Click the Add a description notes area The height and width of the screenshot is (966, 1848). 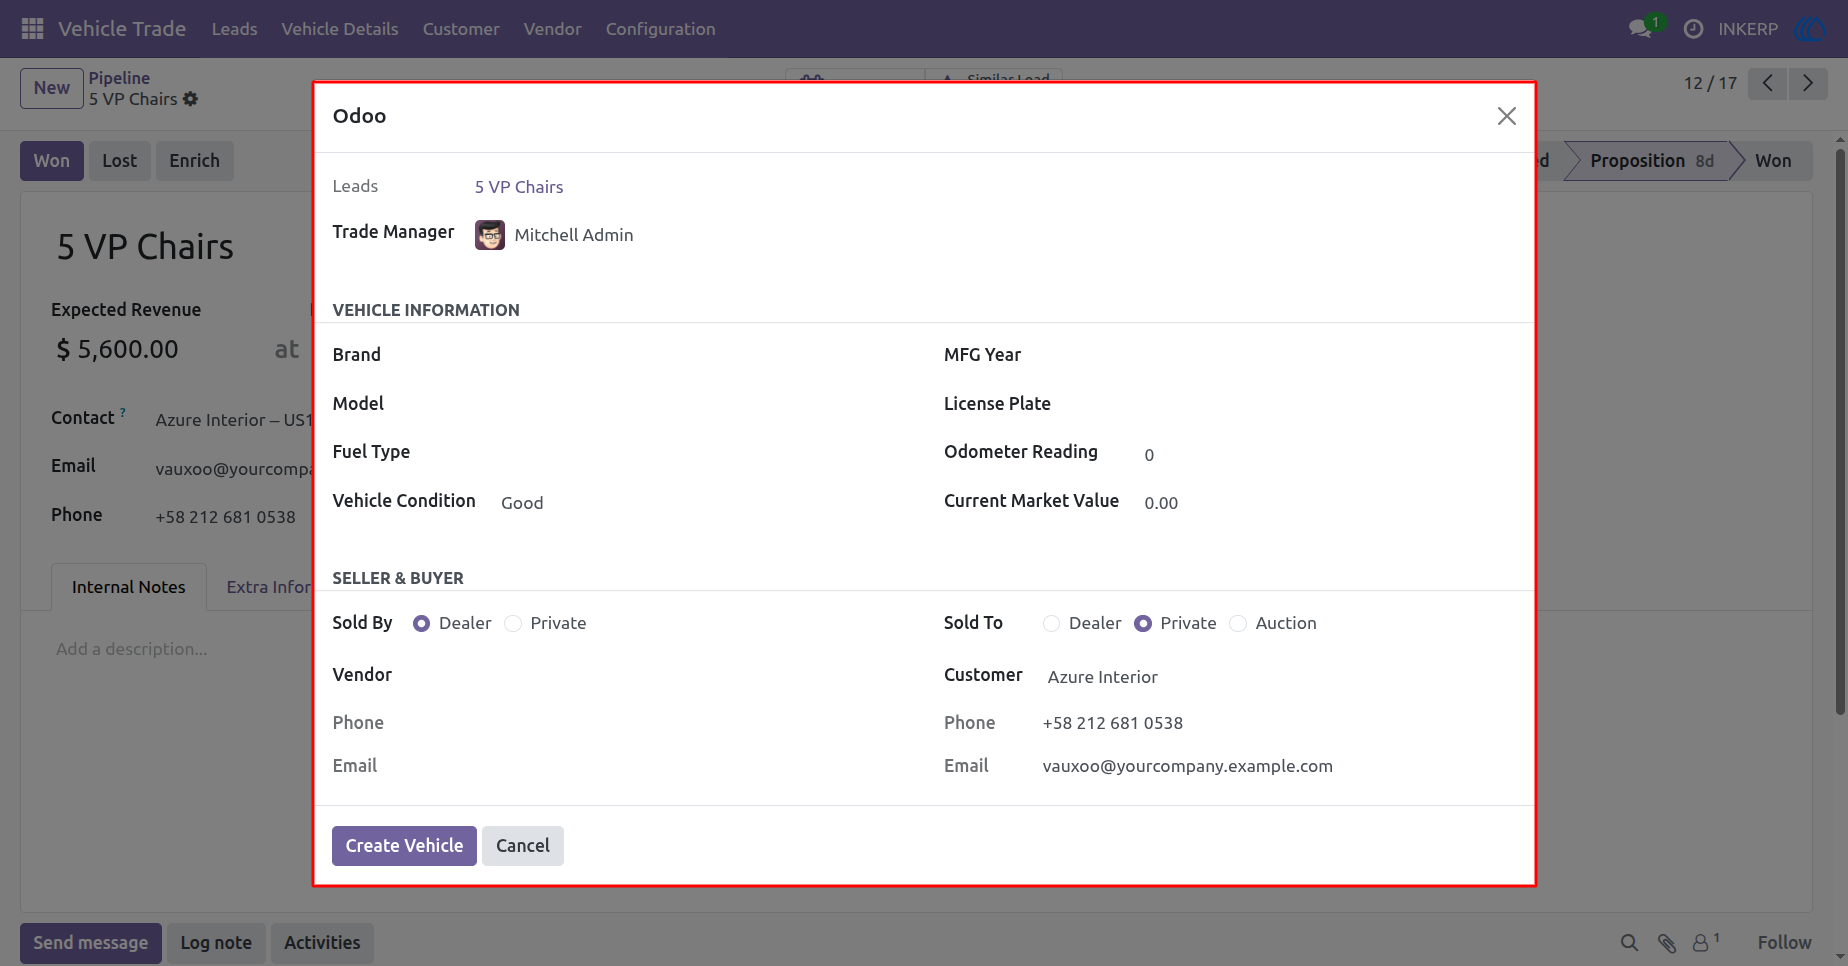(132, 649)
